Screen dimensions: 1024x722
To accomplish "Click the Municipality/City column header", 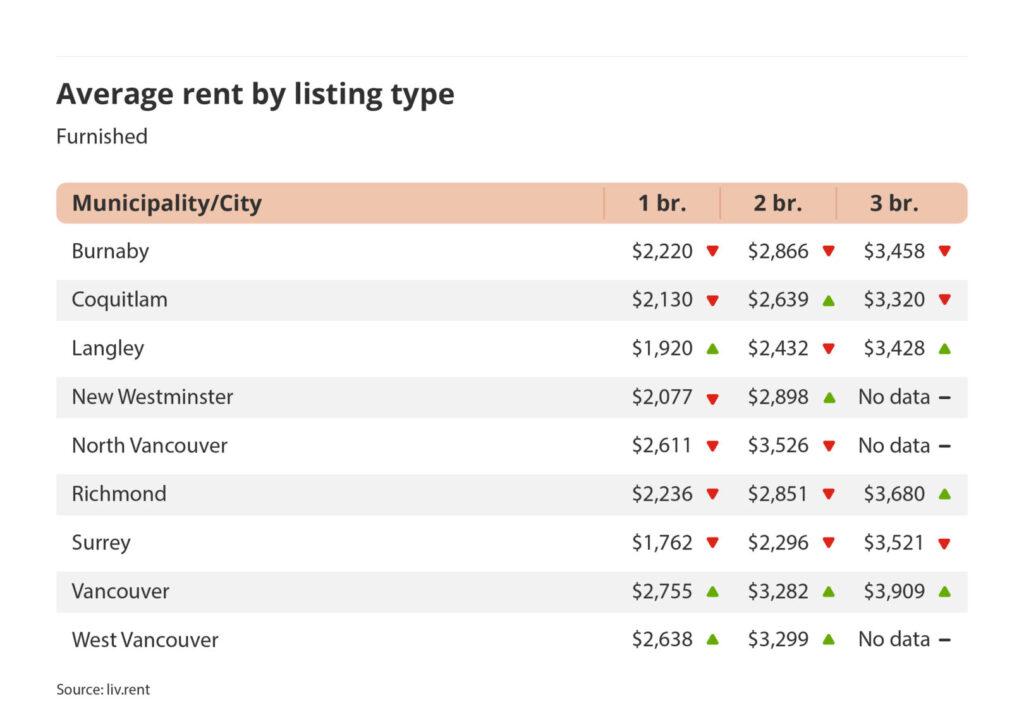I will [x=166, y=203].
